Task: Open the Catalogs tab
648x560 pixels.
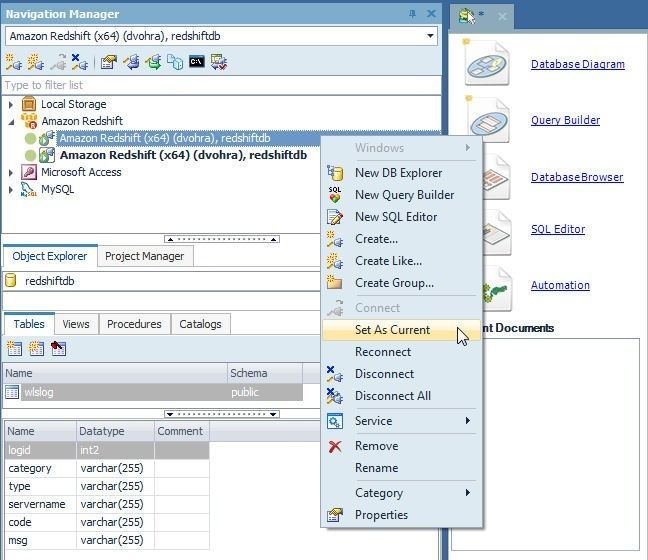Action: [200, 324]
